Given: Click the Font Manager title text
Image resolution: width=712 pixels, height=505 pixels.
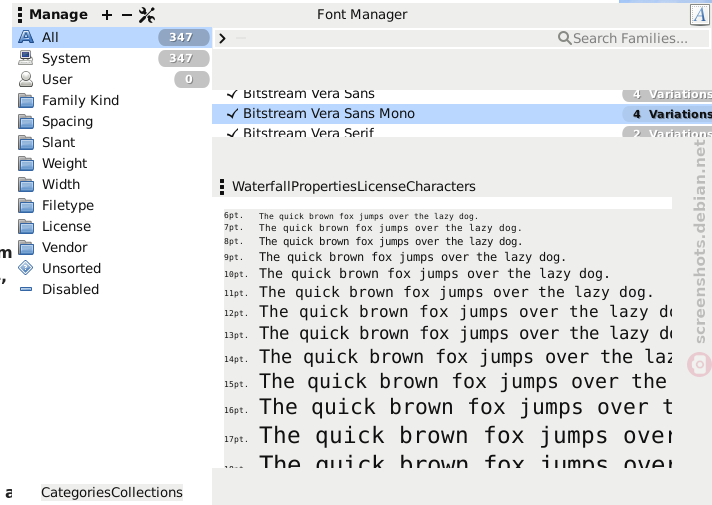Looking at the screenshot, I should click(x=362, y=15).
